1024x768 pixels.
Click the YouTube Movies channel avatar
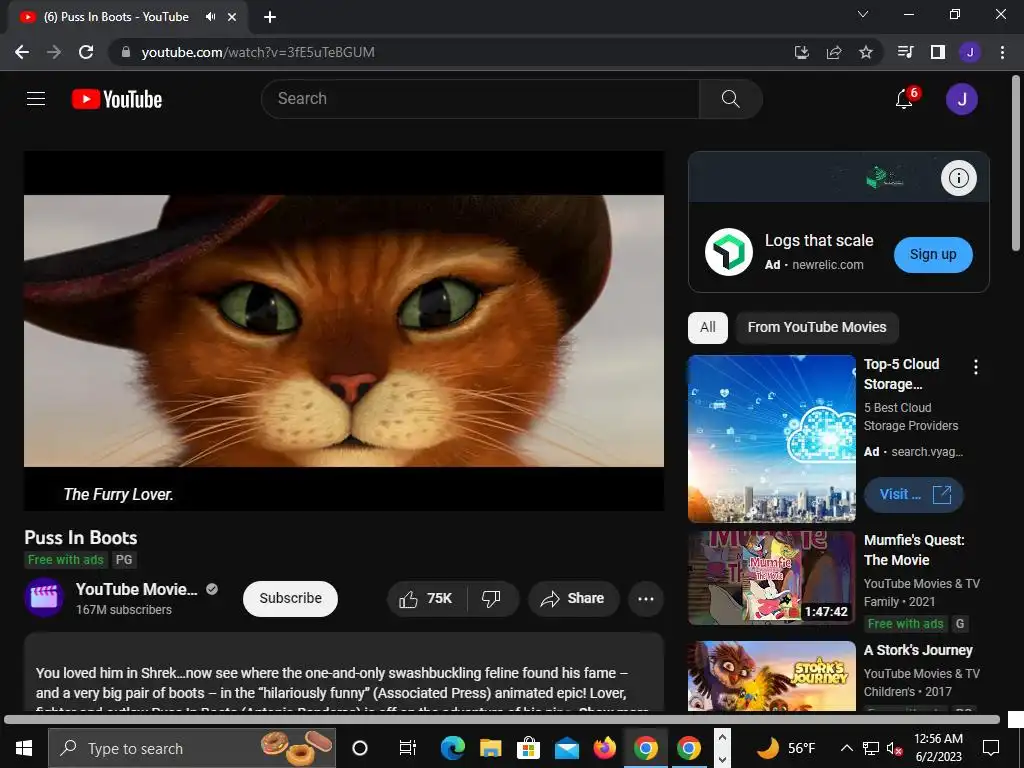44,598
